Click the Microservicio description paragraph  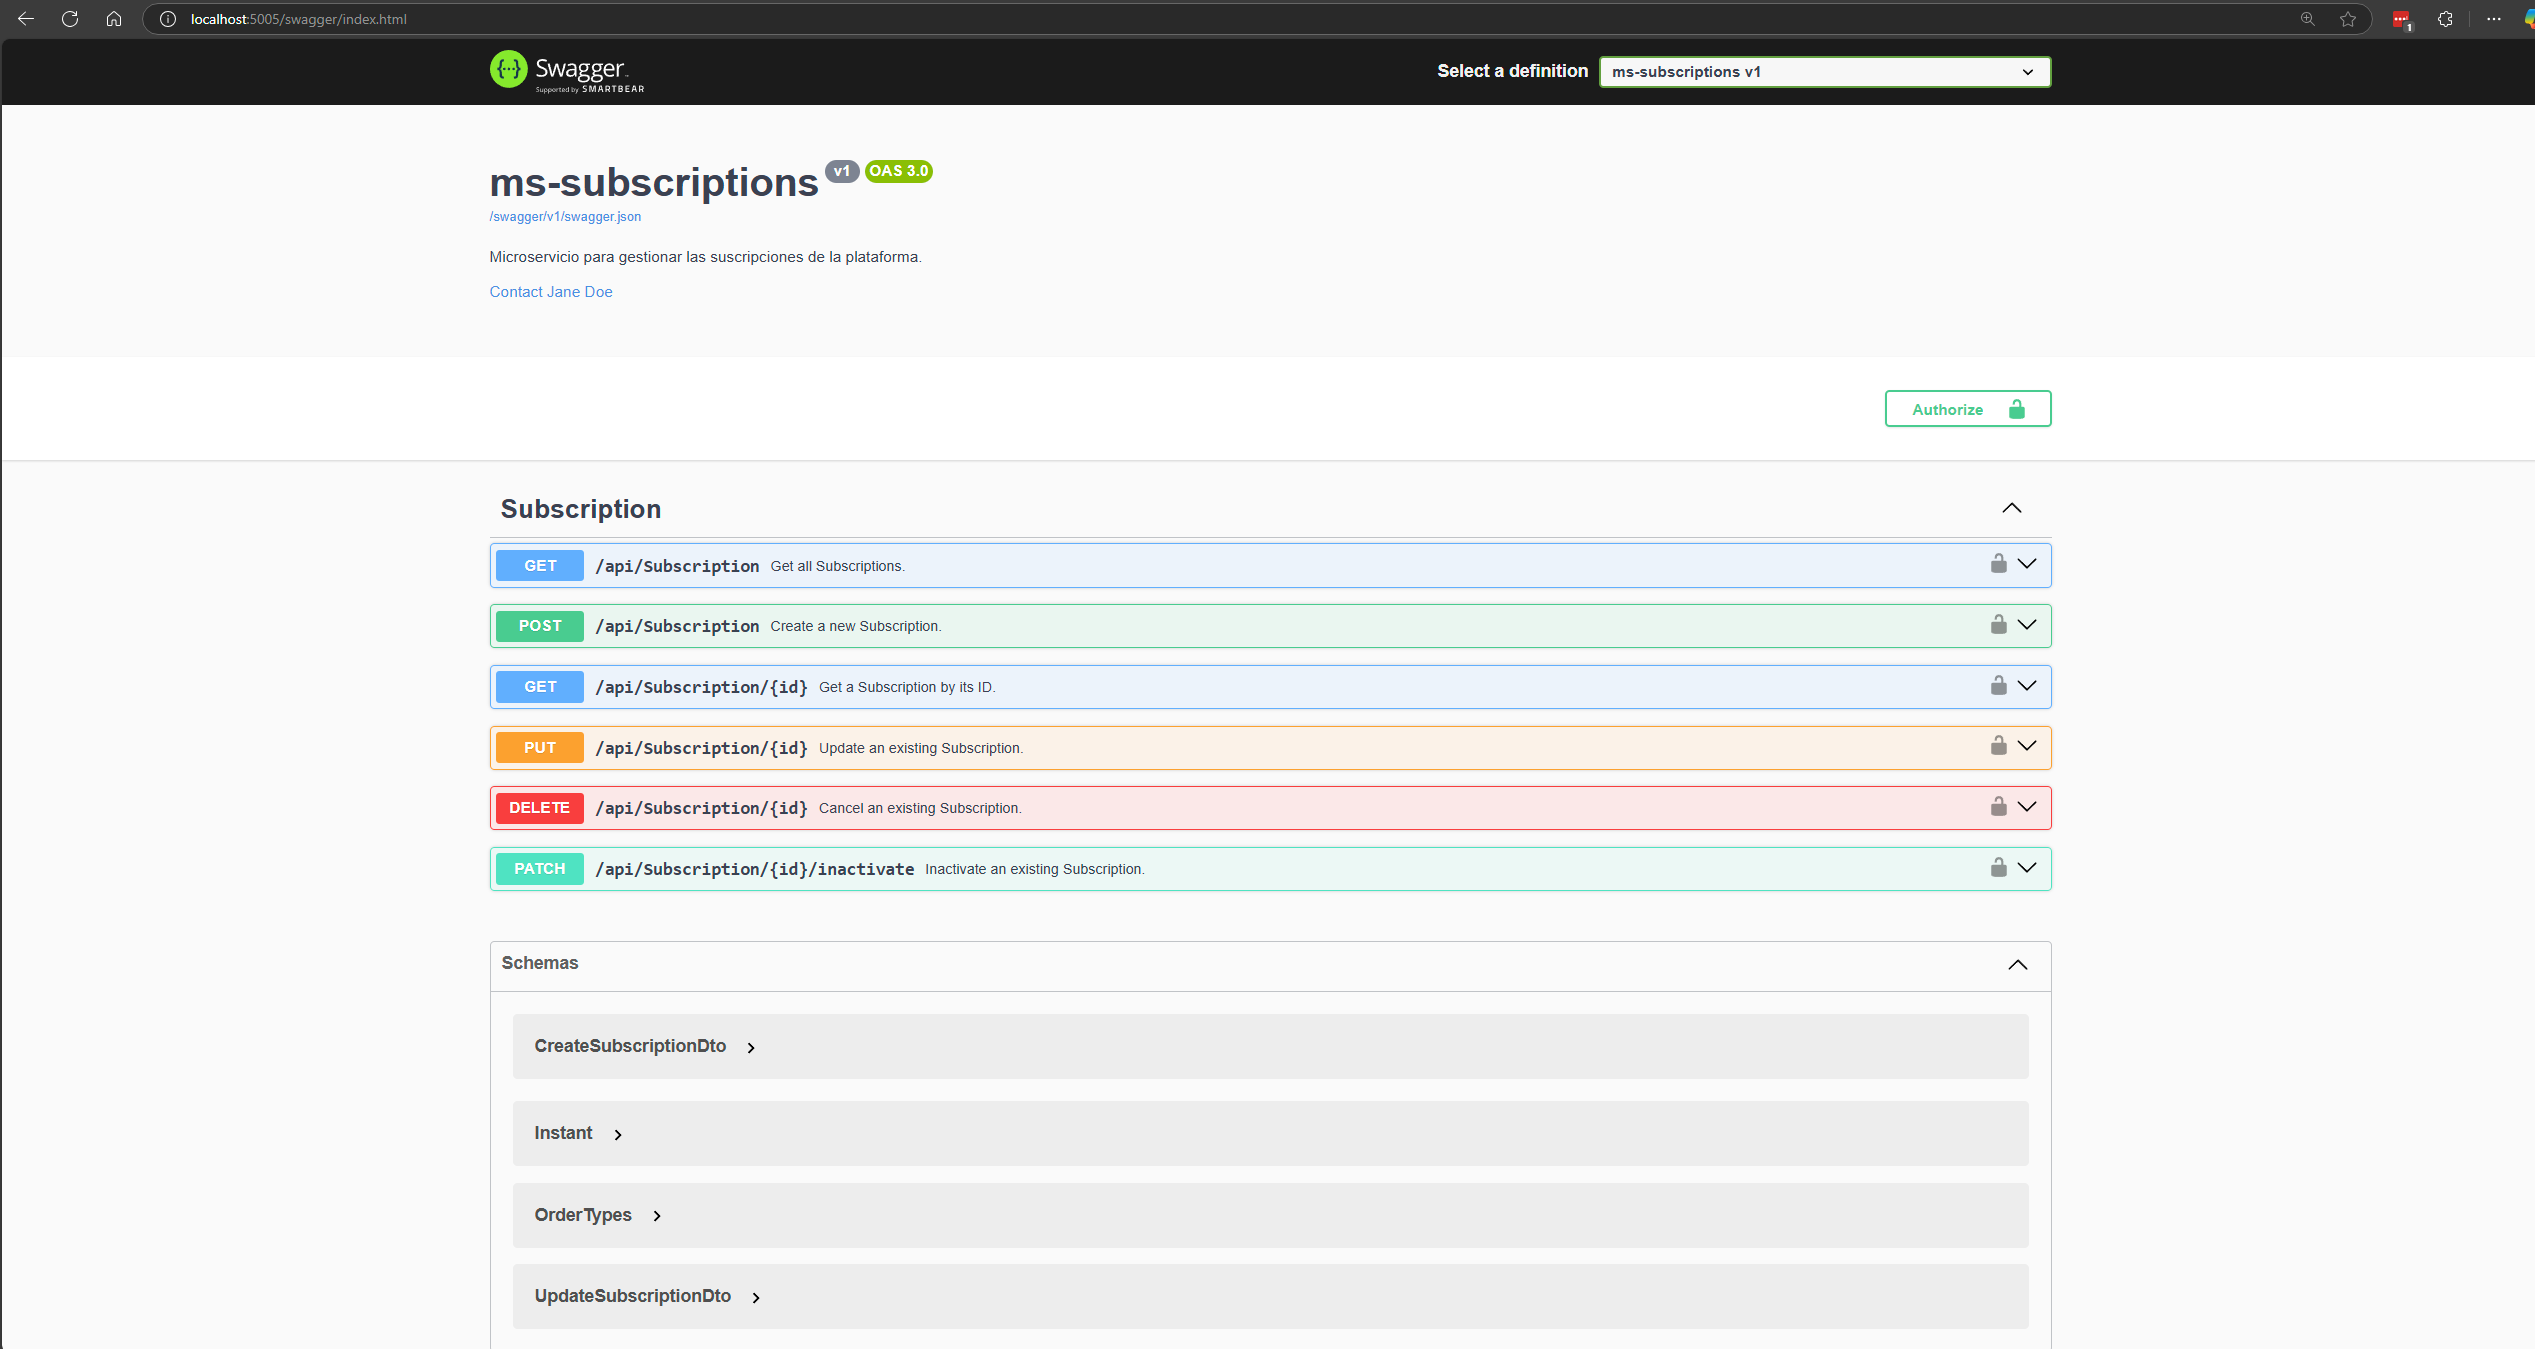(705, 257)
